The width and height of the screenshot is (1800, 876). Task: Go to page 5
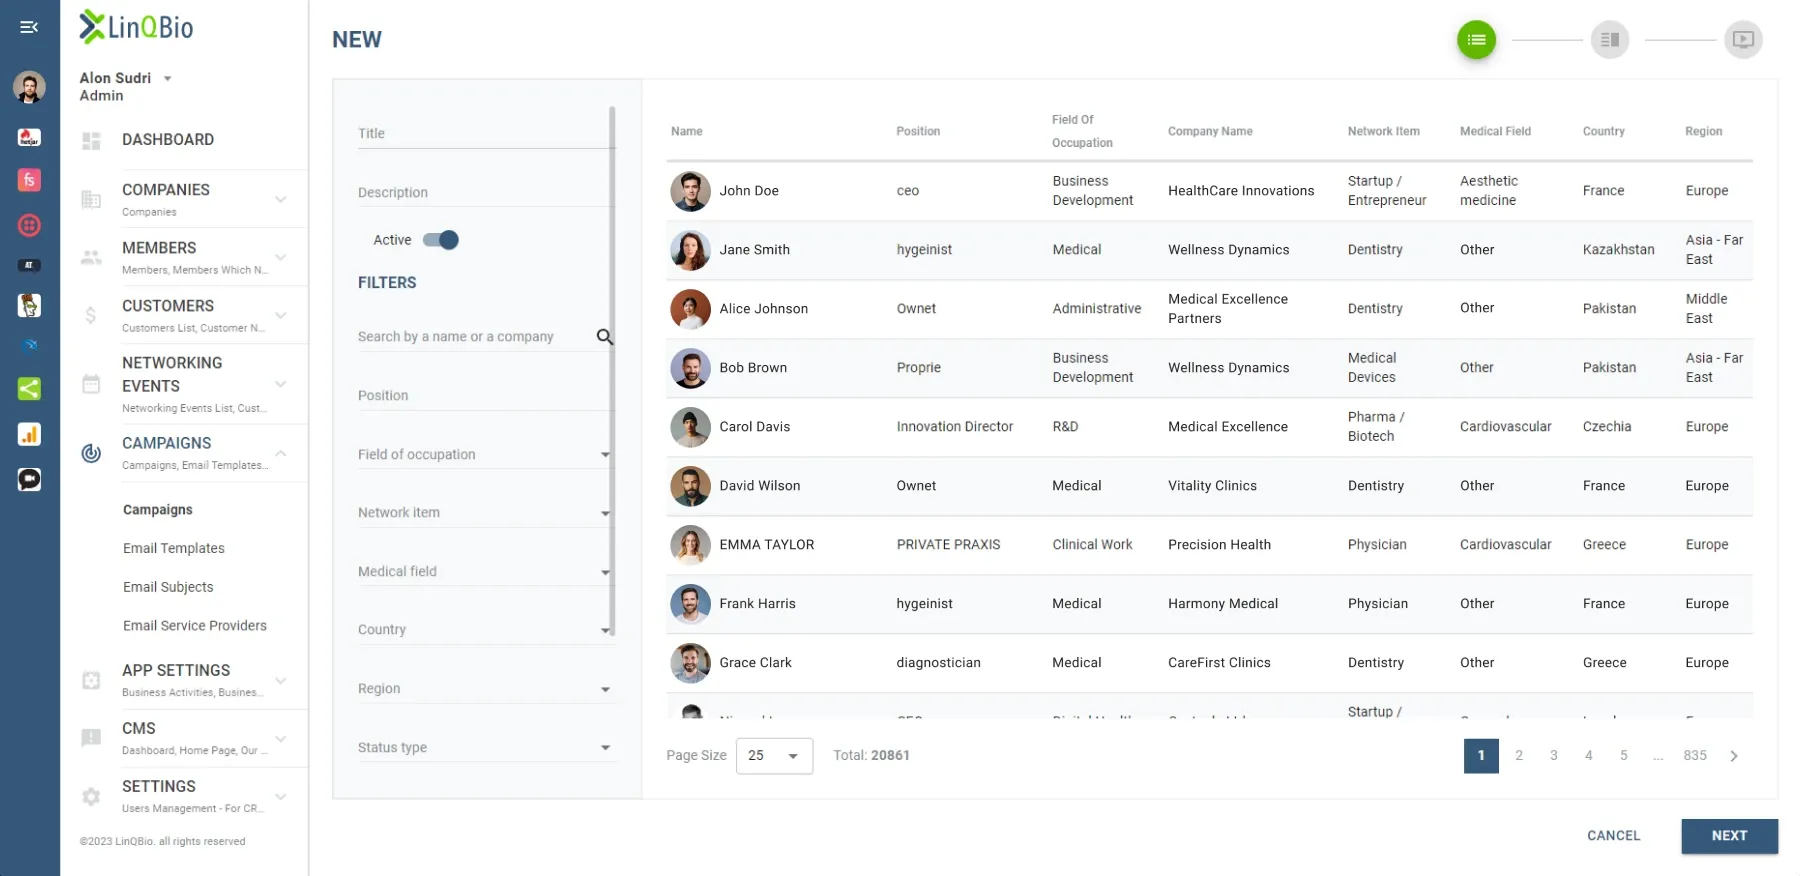tap(1624, 756)
